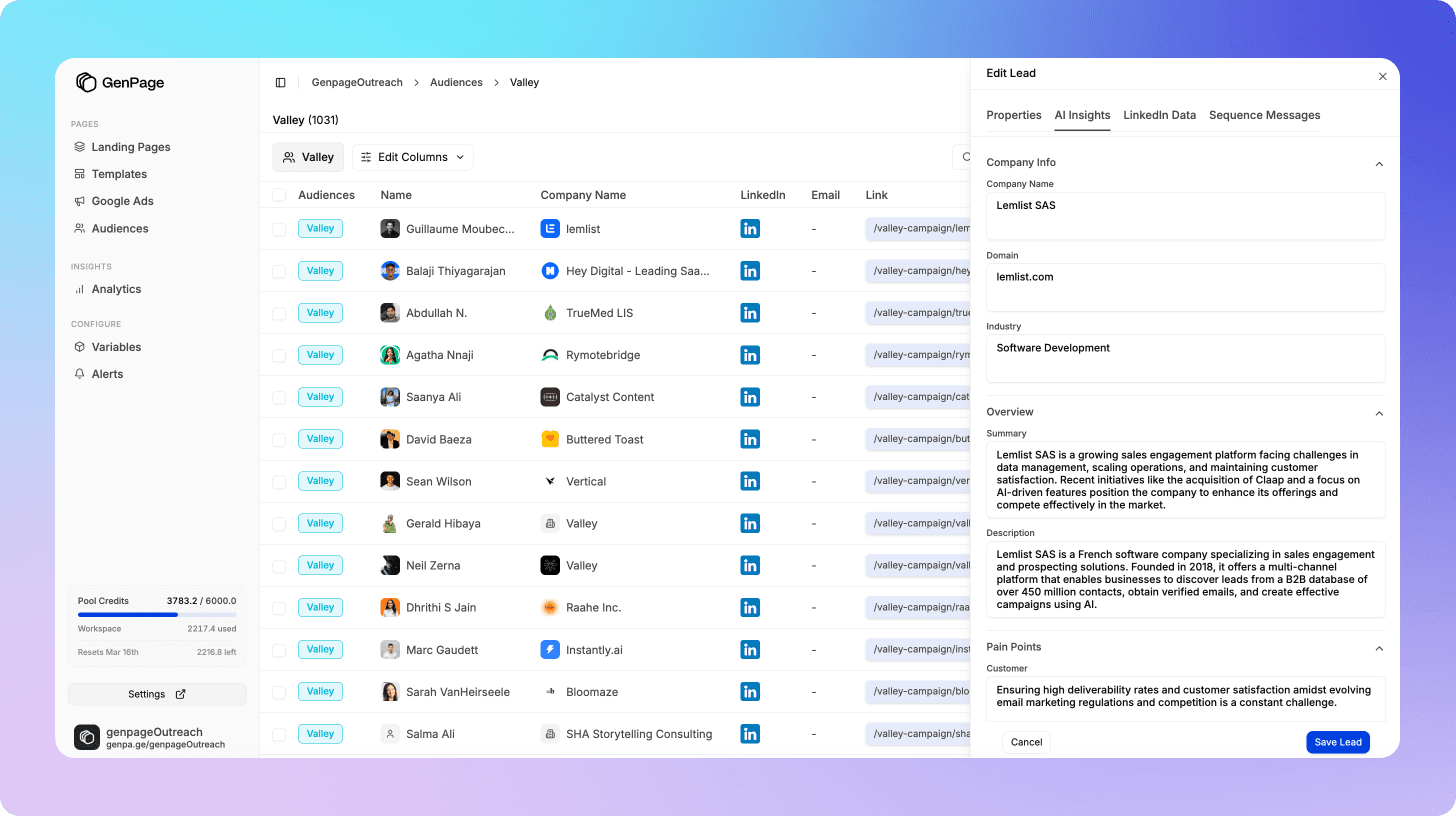The height and width of the screenshot is (816, 1456).
Task: Click the Company Name column header
Action: click(x=583, y=195)
